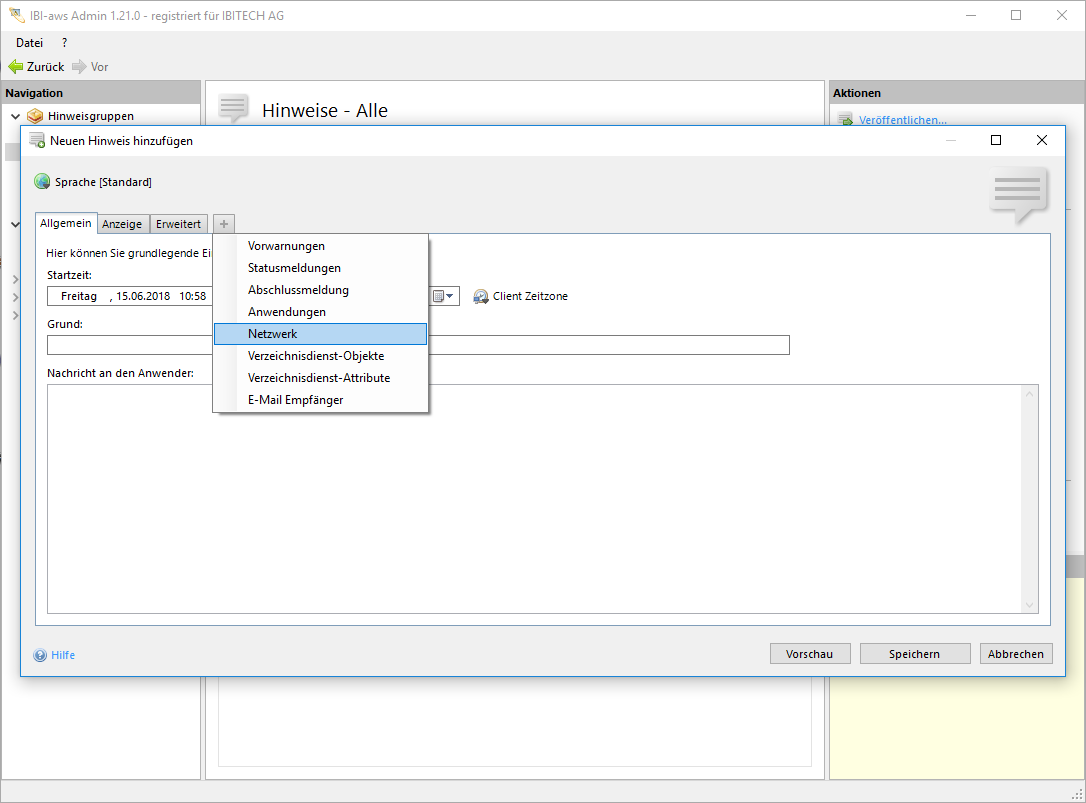Click the grey Vor forward arrow

coord(79,67)
